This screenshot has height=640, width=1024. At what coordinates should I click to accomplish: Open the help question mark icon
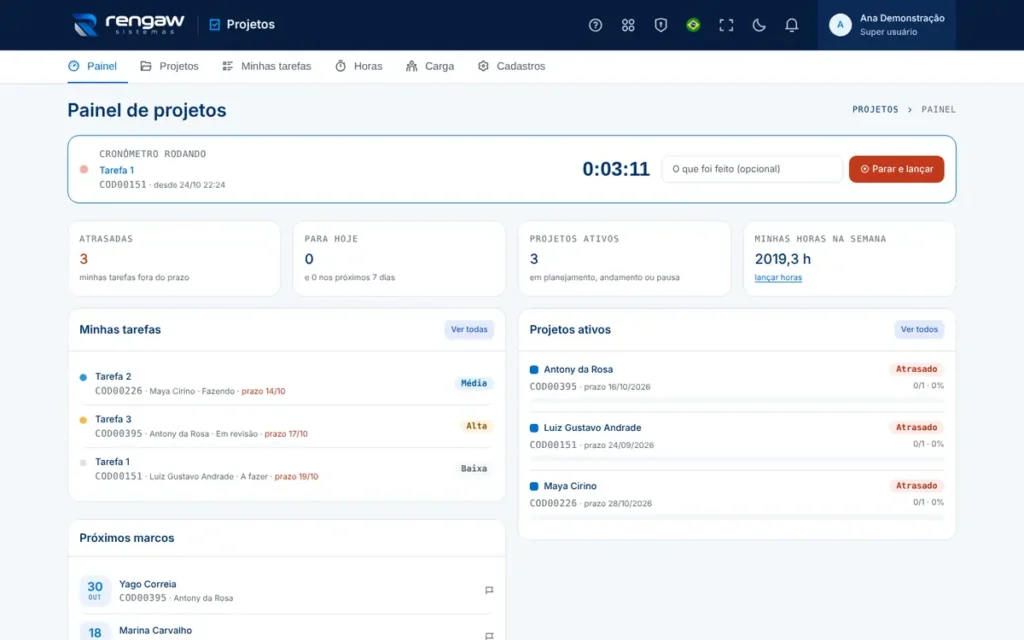coord(595,25)
